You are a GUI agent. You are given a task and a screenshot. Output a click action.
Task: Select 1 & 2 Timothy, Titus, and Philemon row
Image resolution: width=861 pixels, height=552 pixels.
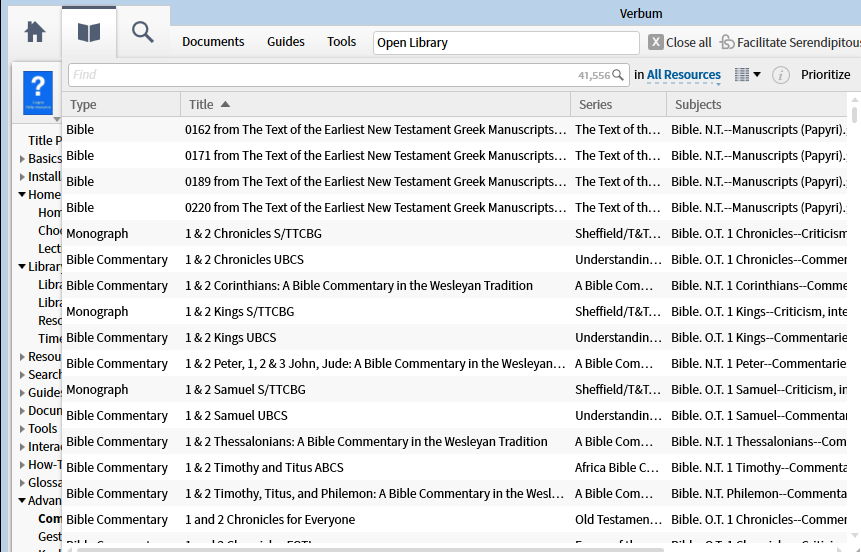pos(455,493)
